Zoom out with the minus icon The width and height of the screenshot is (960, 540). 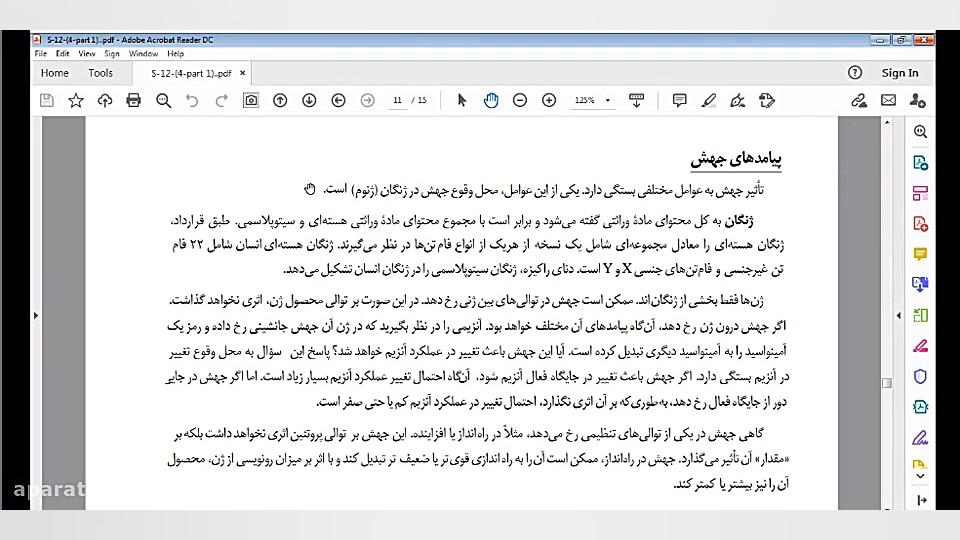pos(520,100)
